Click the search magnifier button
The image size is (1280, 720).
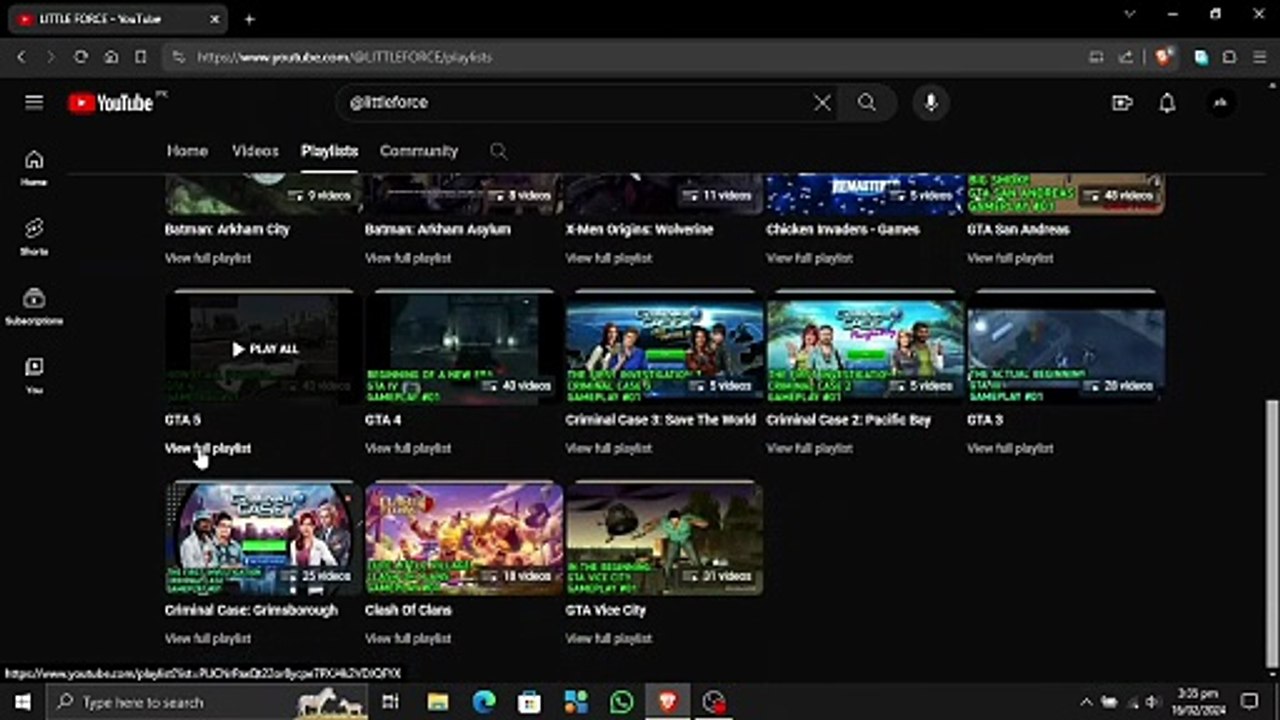pos(866,102)
